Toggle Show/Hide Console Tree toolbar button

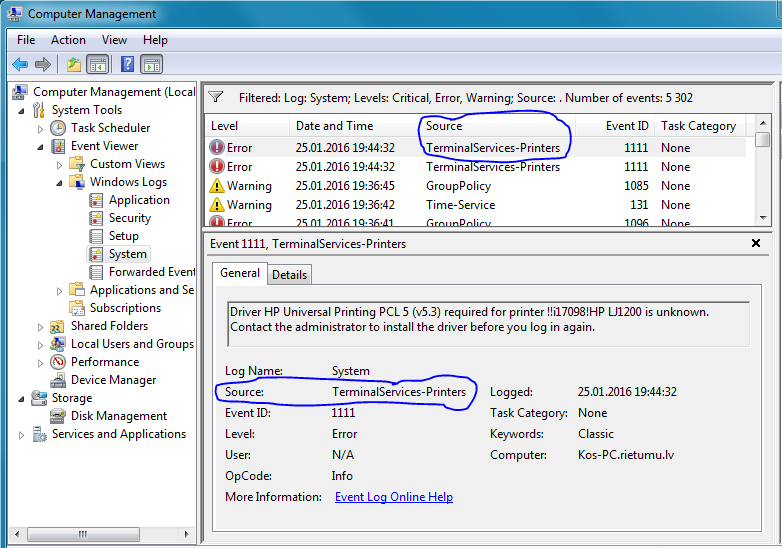[x=98, y=64]
